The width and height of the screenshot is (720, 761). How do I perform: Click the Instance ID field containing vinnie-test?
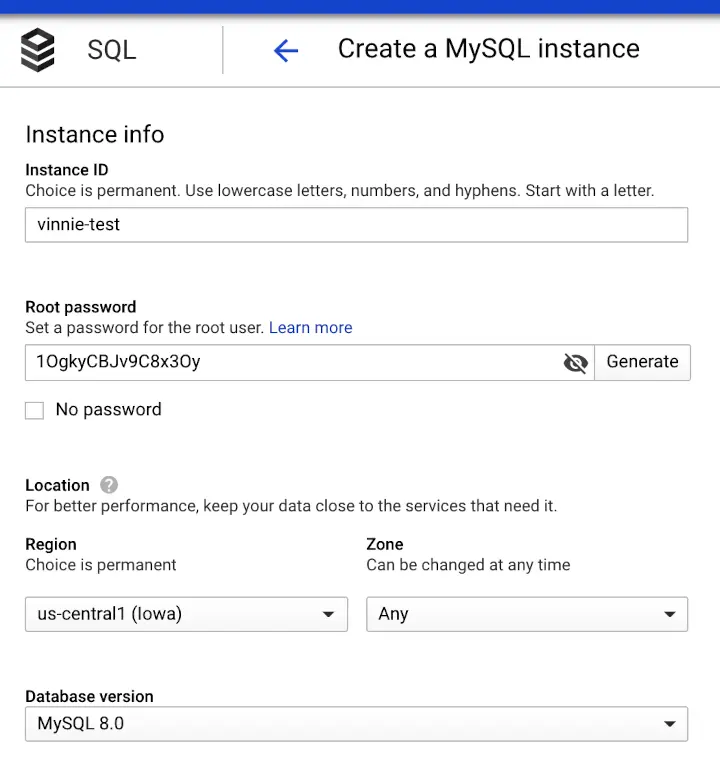click(356, 225)
